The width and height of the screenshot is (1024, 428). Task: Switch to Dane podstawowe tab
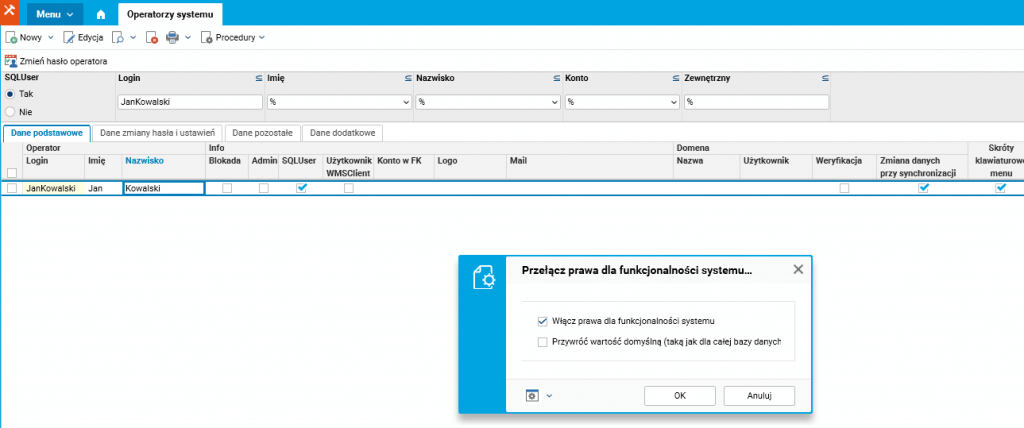[47, 133]
